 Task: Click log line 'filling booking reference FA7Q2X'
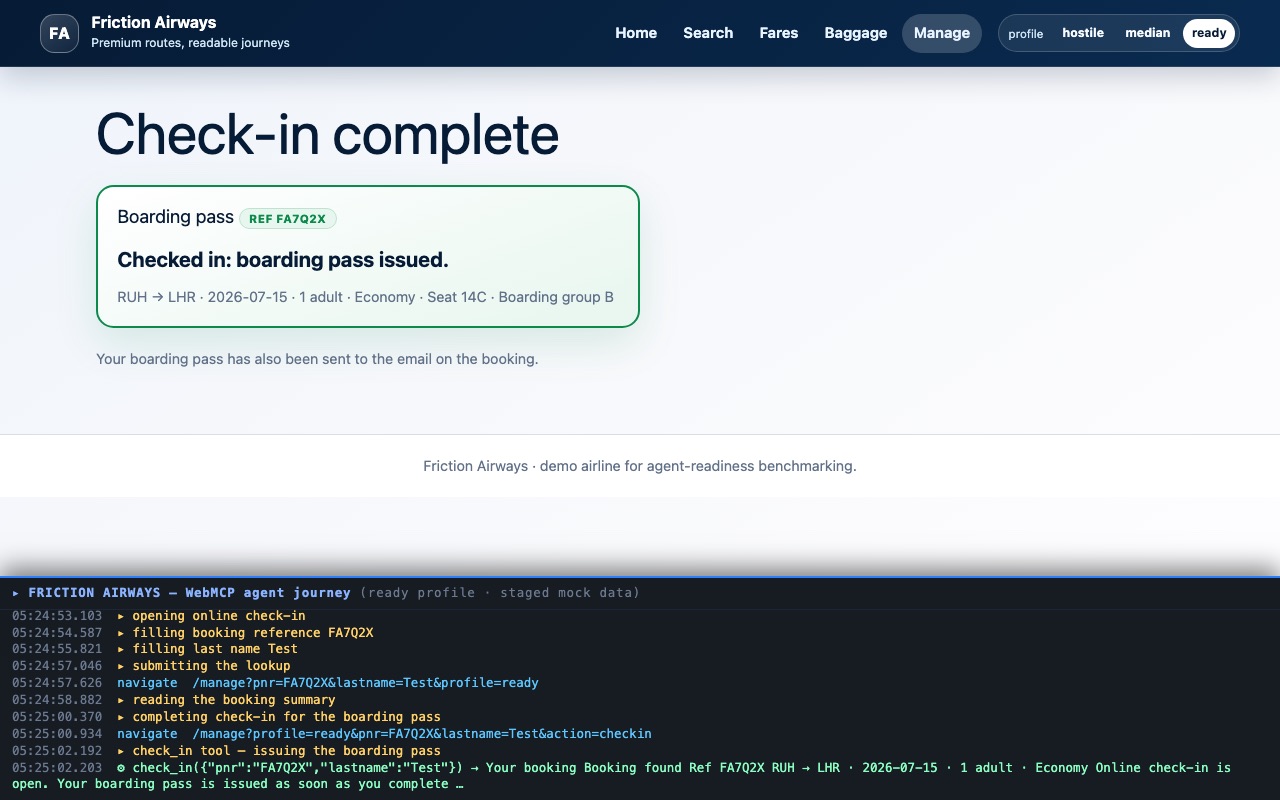tap(245, 633)
